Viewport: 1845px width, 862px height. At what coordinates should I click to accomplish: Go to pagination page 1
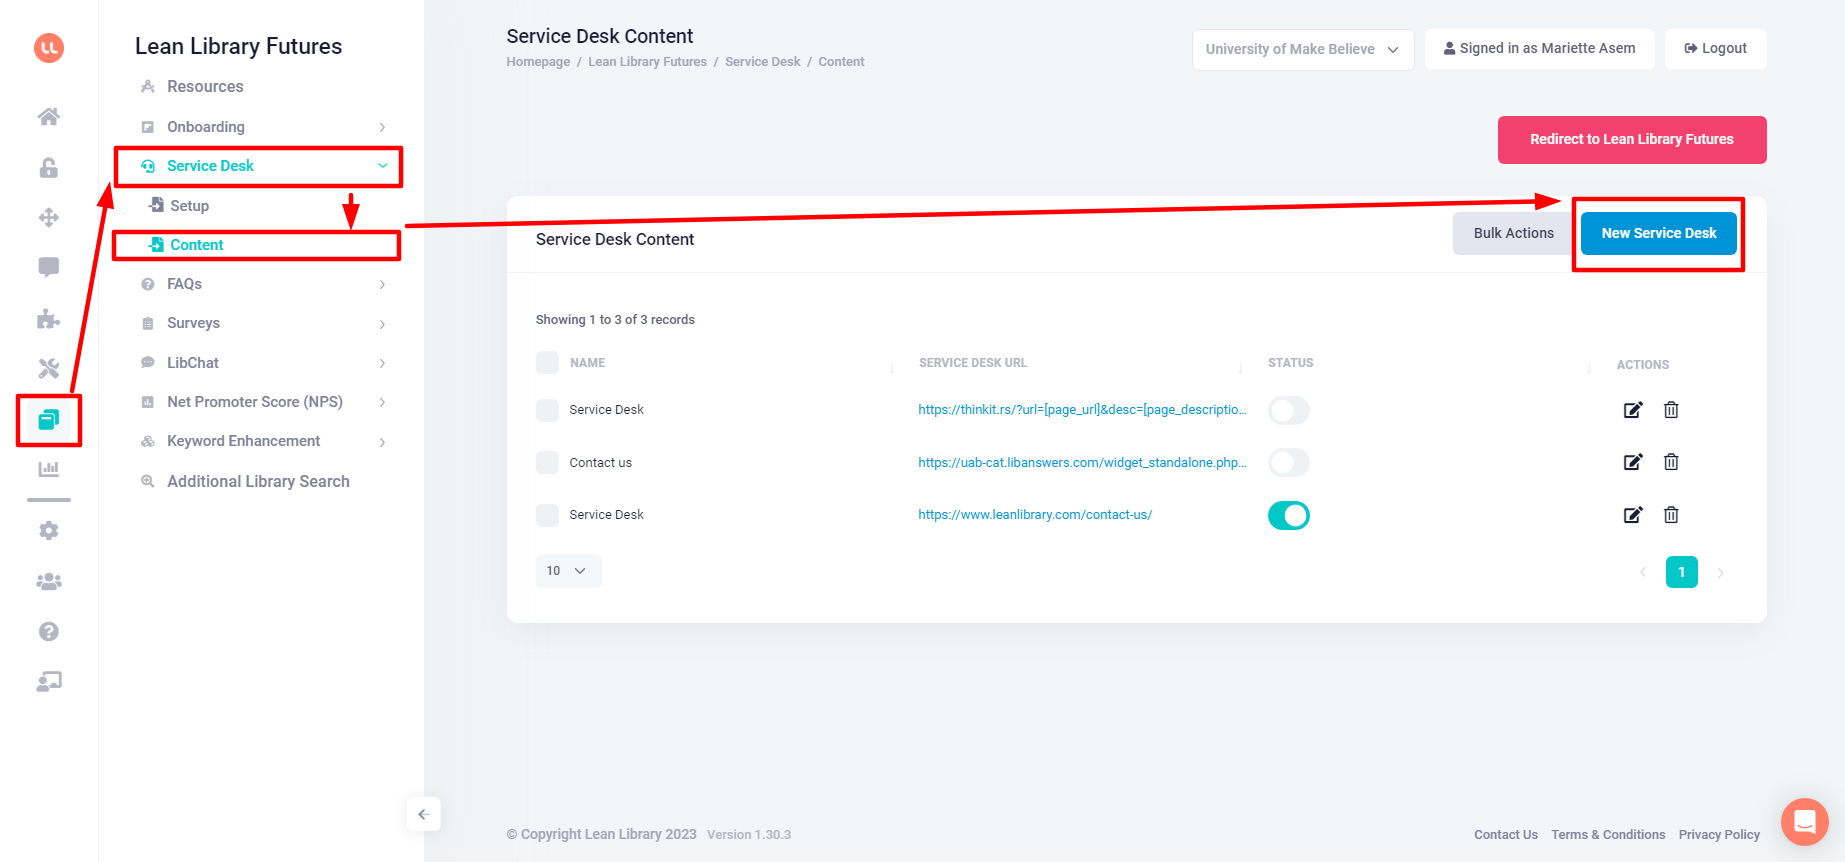[x=1681, y=572]
